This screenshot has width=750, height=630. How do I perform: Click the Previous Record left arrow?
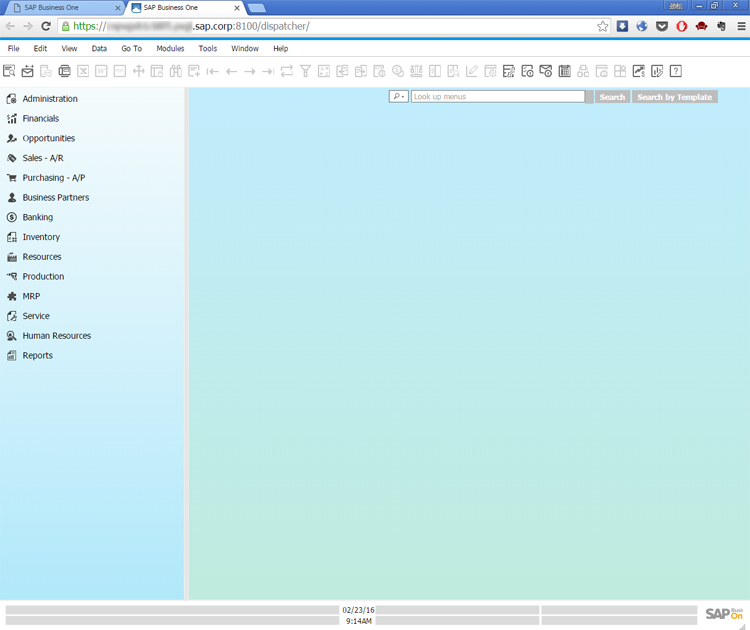tap(231, 71)
